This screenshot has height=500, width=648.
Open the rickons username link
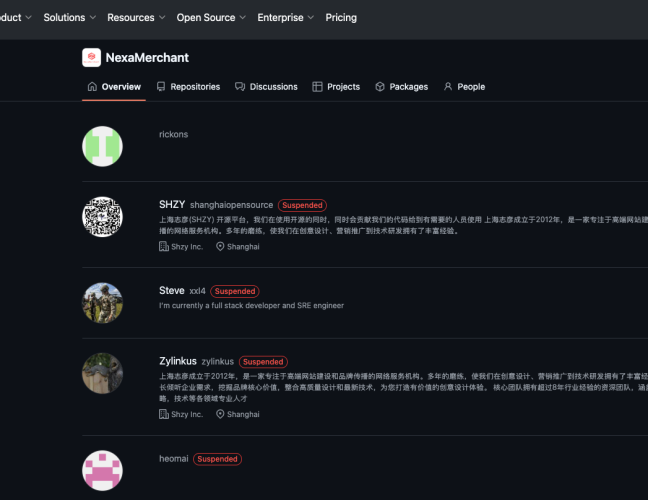coord(173,134)
